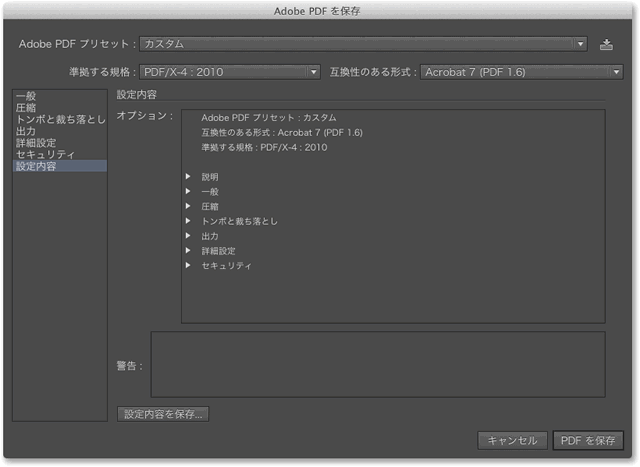Select 出力 in the left category list

(x=26, y=131)
